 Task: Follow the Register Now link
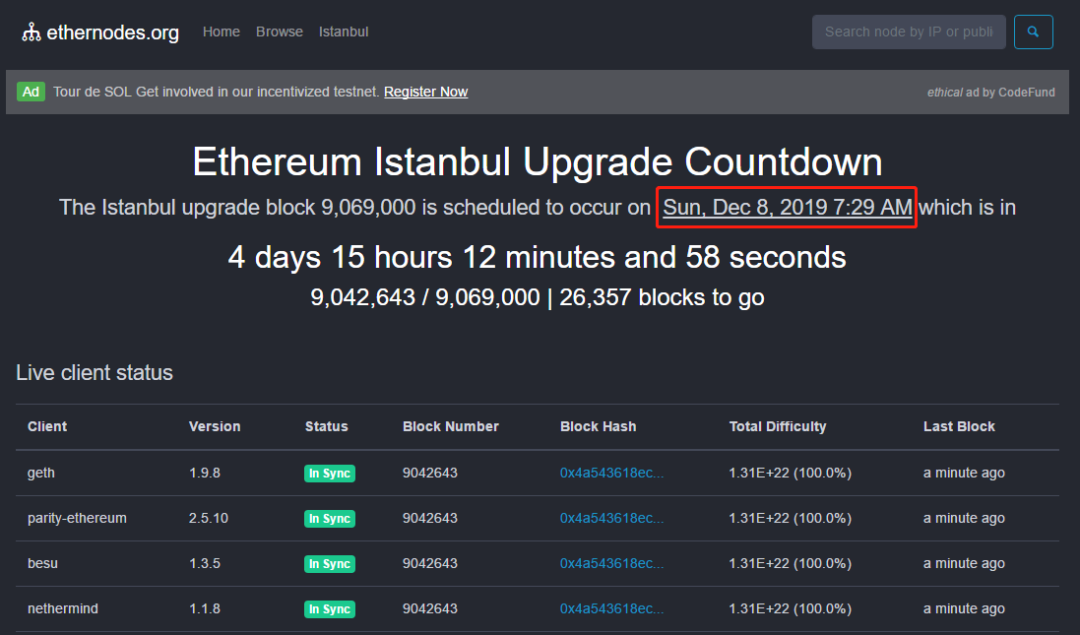tap(426, 92)
